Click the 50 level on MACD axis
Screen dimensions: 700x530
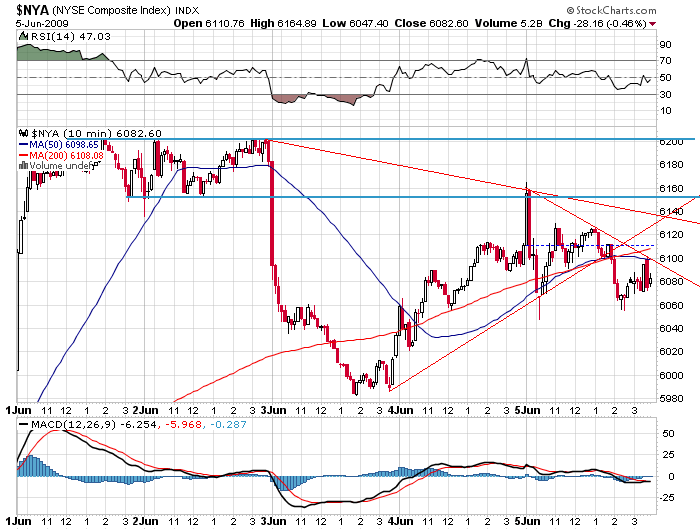668,433
